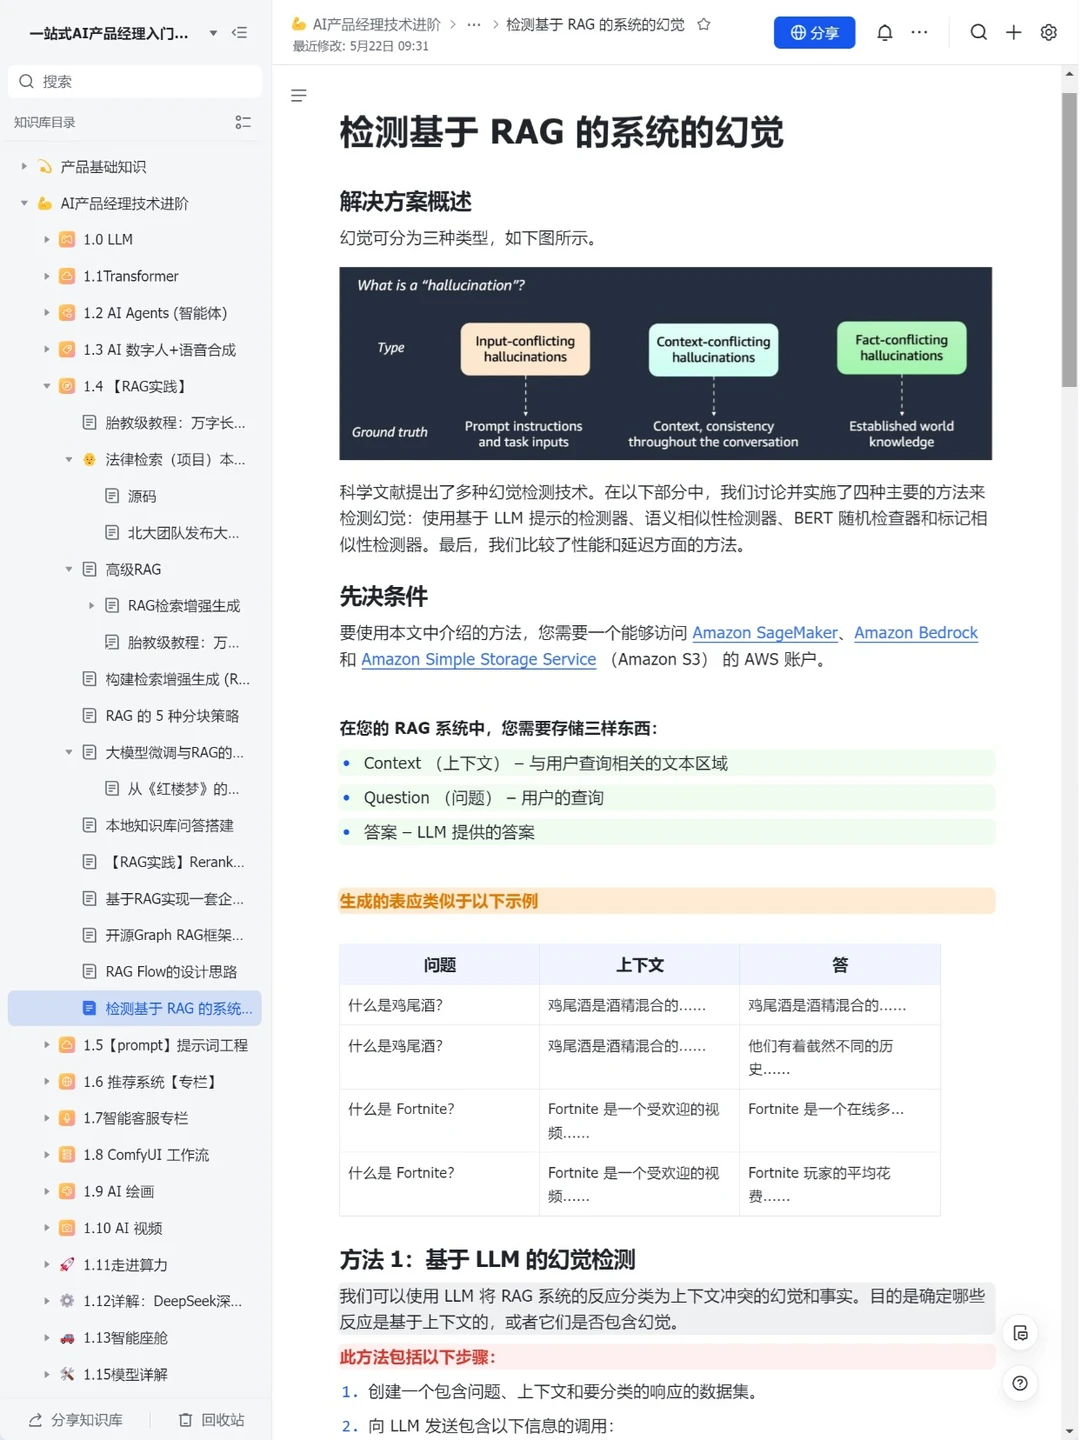Viewport: 1080px width, 1440px height.
Task: Open the Amazon SageMaker link
Action: point(765,632)
